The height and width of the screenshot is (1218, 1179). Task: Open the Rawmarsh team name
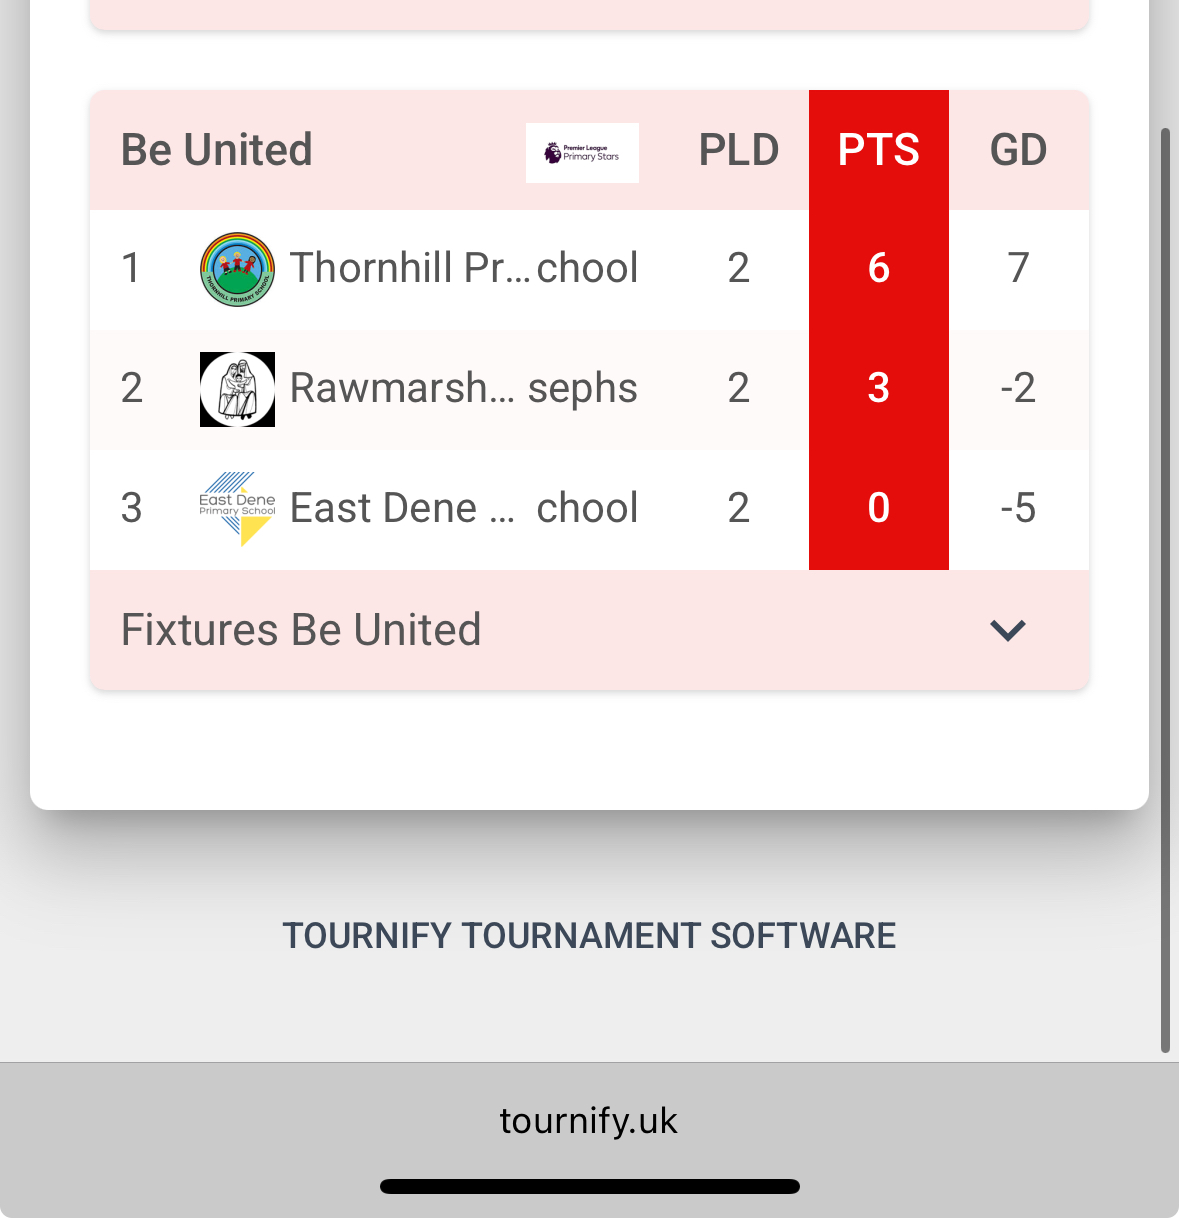[464, 388]
